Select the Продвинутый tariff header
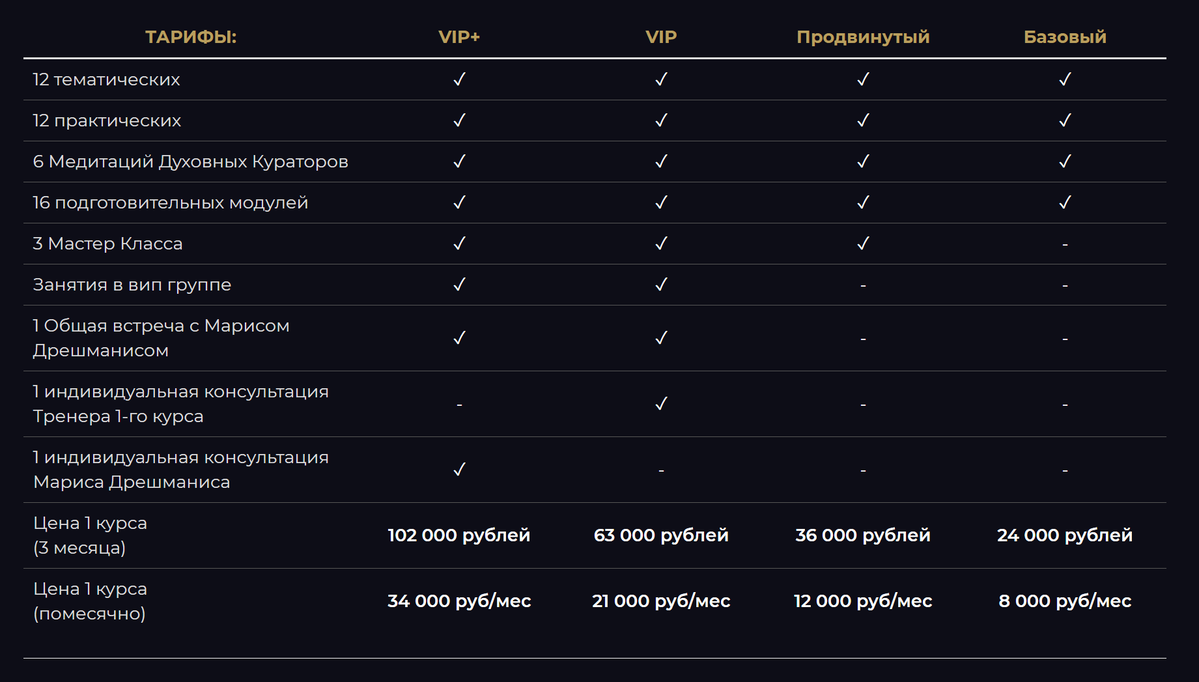Viewport: 1199px width, 682px height. pyautogui.click(x=863, y=37)
